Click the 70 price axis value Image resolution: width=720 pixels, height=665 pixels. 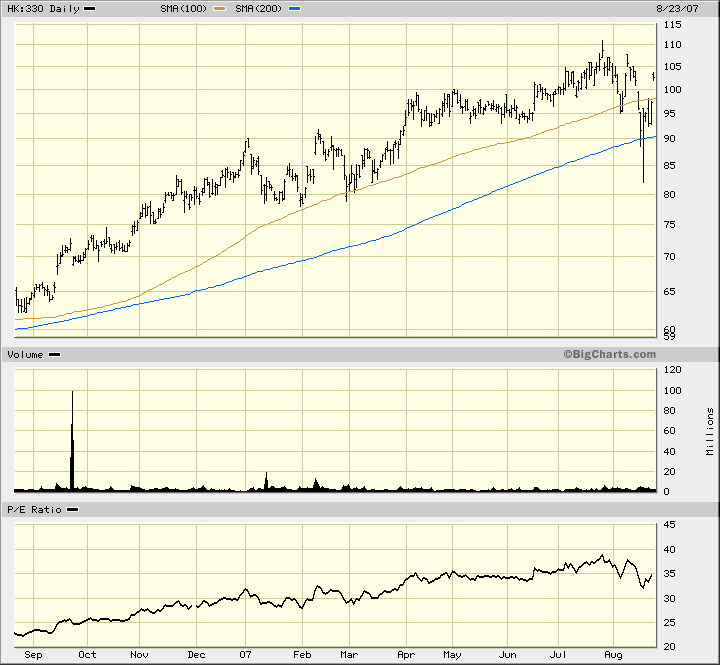coord(669,256)
